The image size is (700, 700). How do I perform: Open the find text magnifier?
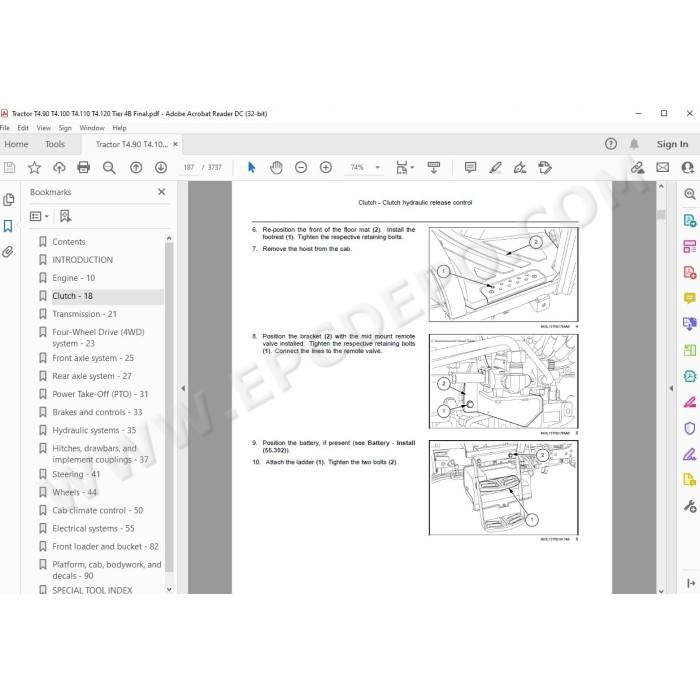109,167
